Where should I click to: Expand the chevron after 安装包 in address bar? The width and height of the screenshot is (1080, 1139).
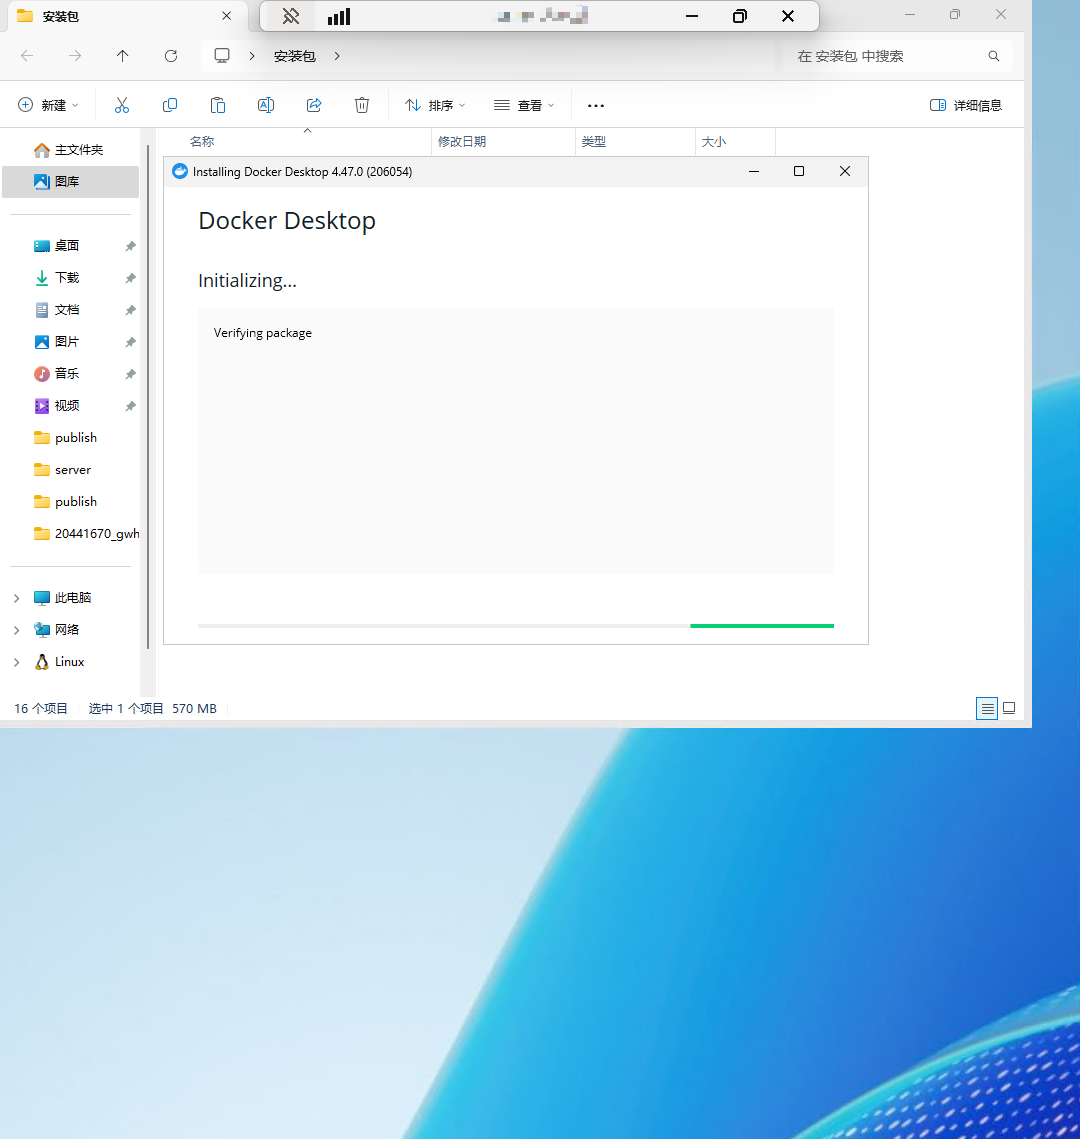click(x=337, y=56)
